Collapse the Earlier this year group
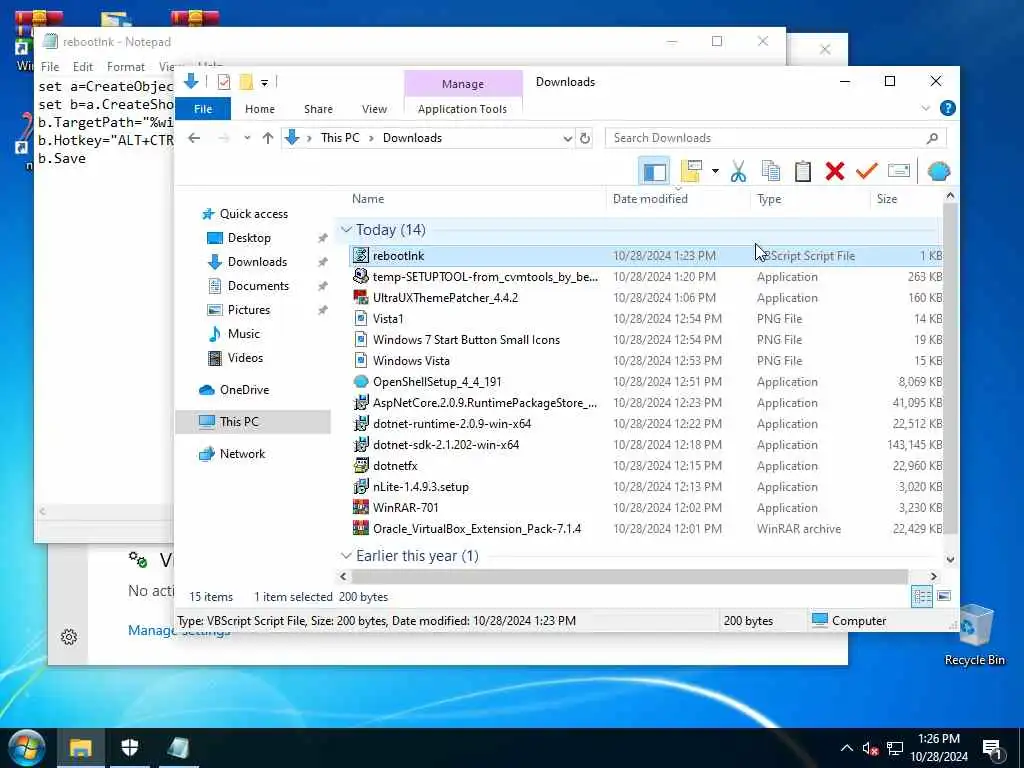The image size is (1024, 768). (346, 556)
